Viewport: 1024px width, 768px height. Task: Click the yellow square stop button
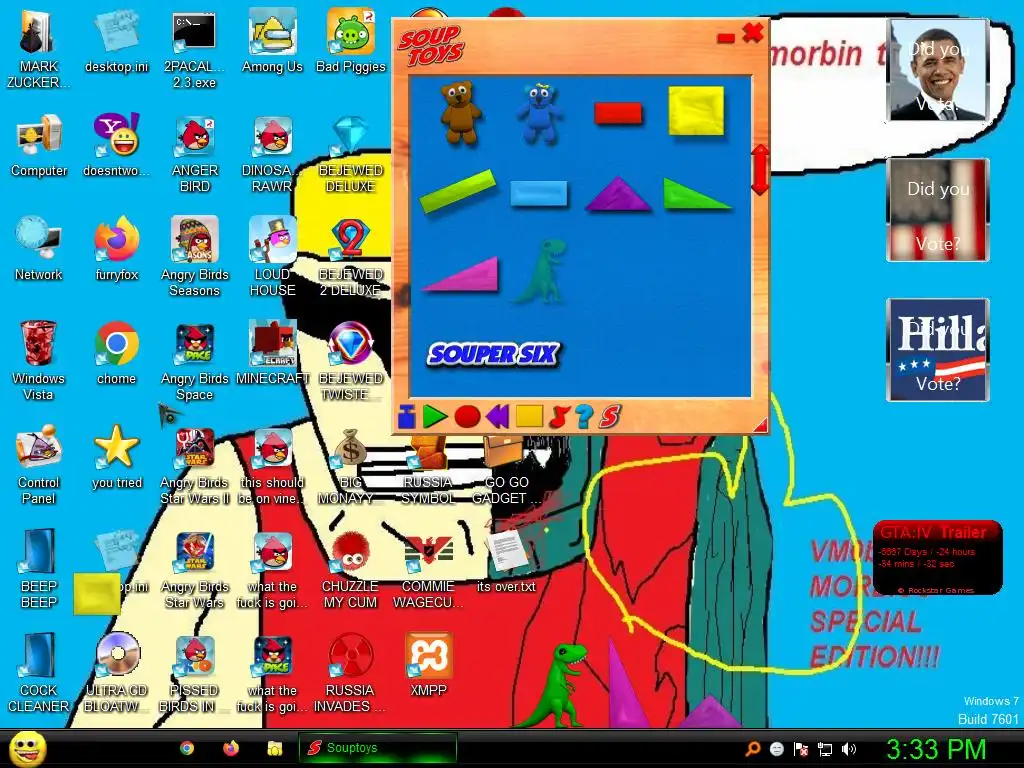coord(529,416)
